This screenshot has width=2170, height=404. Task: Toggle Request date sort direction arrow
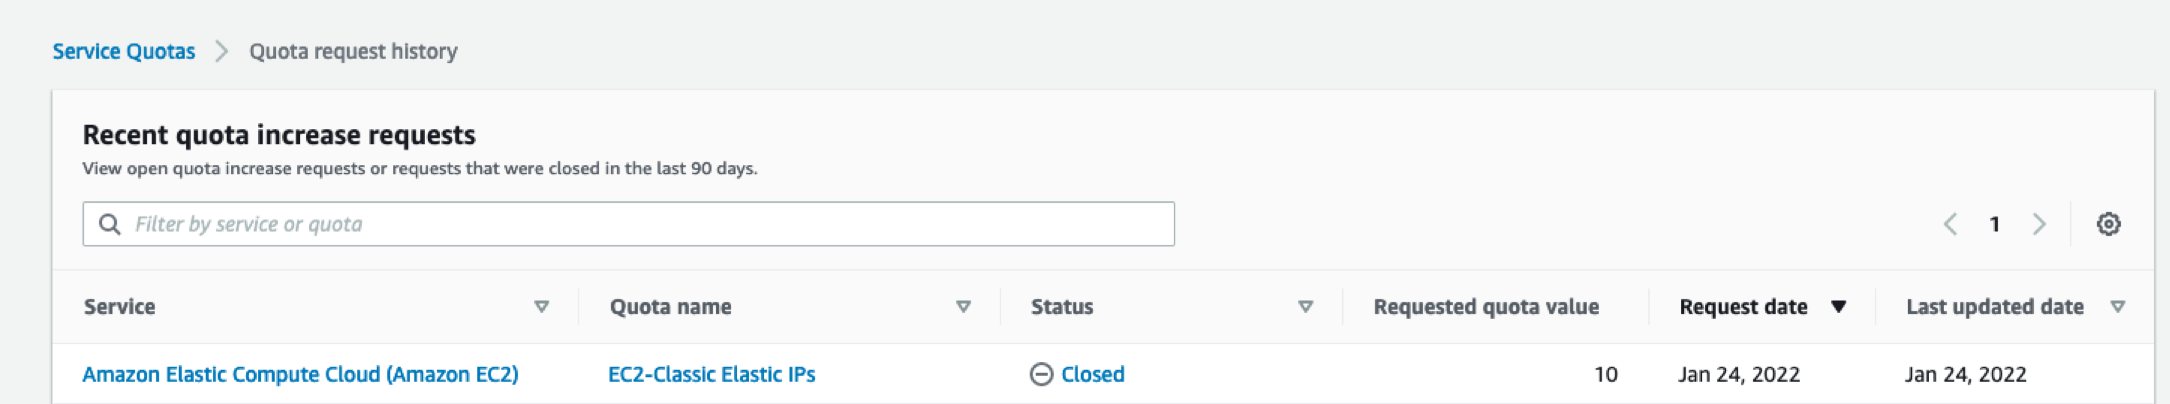point(1838,307)
